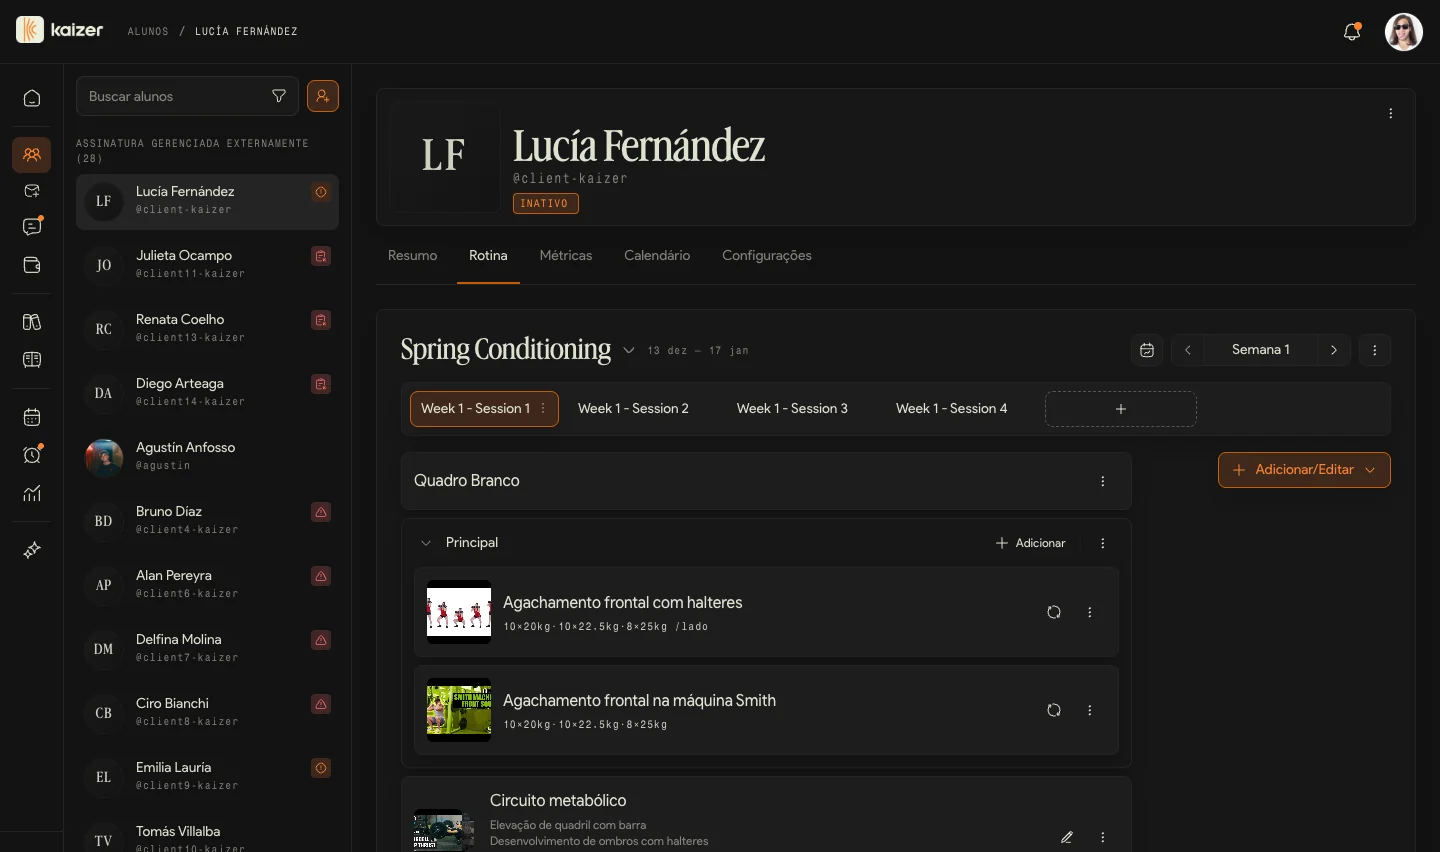This screenshot has width=1440, height=852.
Task: Click the add student button
Action: coord(323,96)
